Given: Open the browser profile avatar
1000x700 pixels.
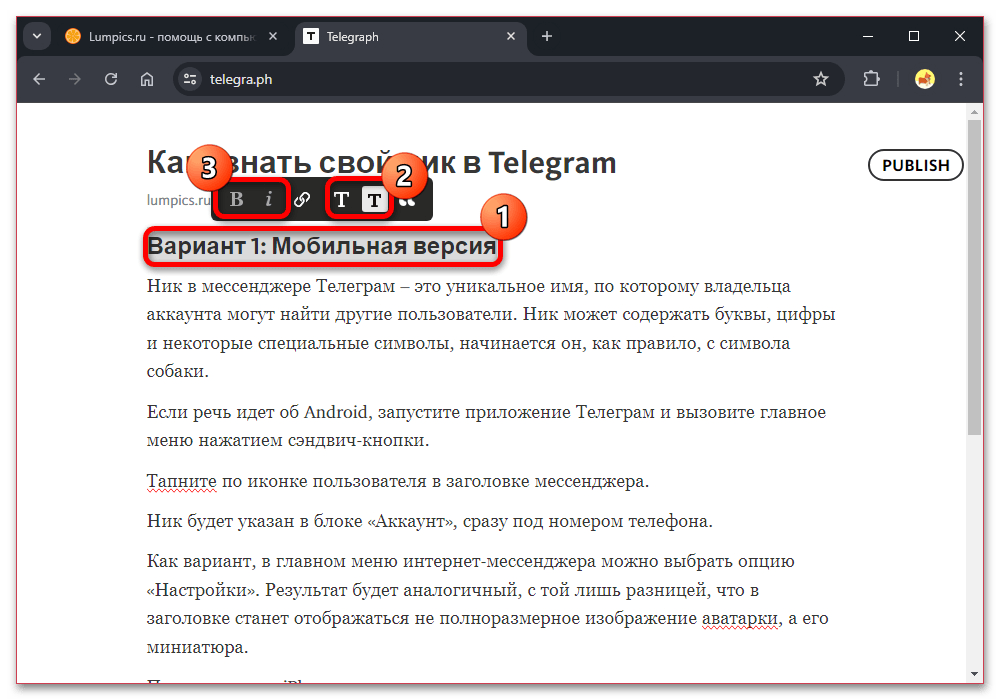Looking at the screenshot, I should click(x=925, y=79).
